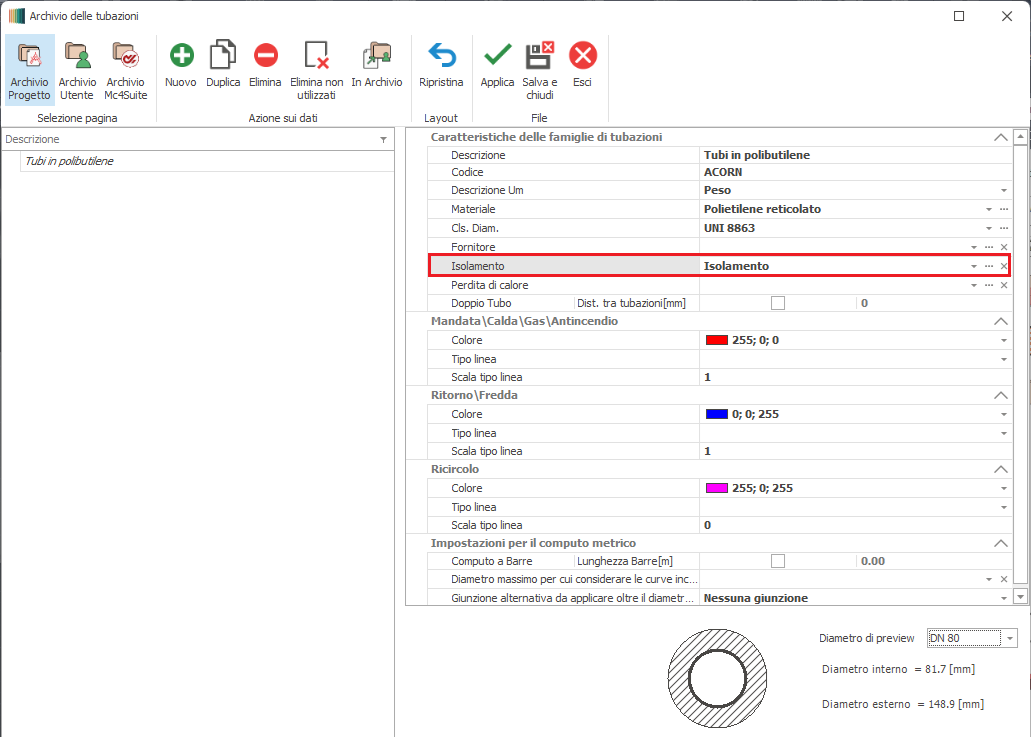
Task: Click the In Archivio icon
Action: click(377, 56)
